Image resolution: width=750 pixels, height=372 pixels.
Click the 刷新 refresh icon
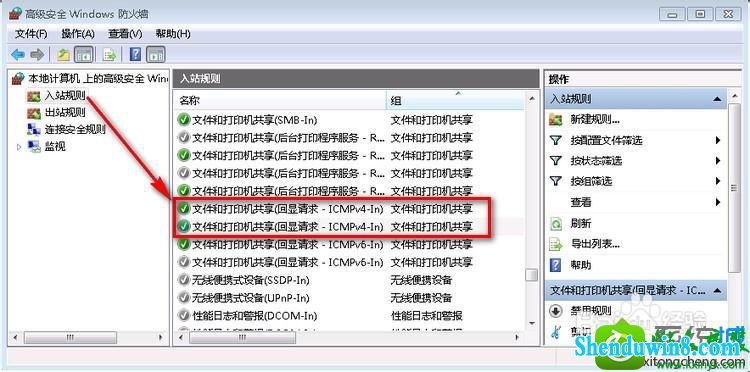[x=556, y=223]
